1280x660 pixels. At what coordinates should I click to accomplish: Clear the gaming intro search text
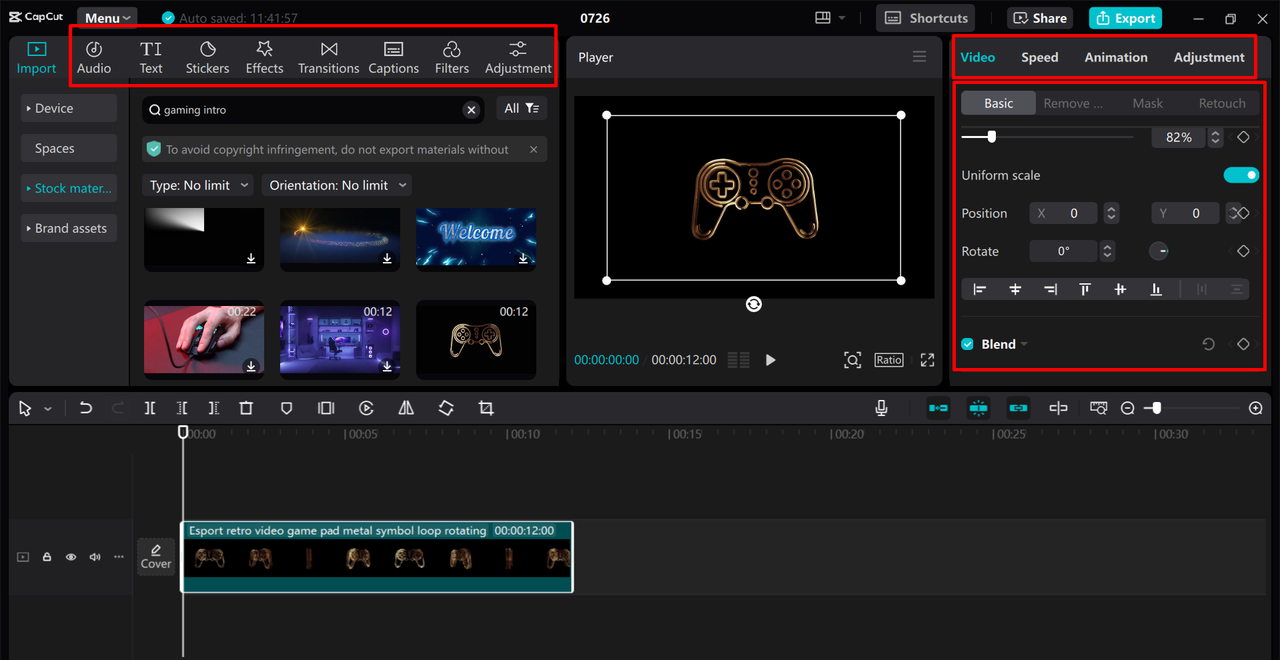471,110
